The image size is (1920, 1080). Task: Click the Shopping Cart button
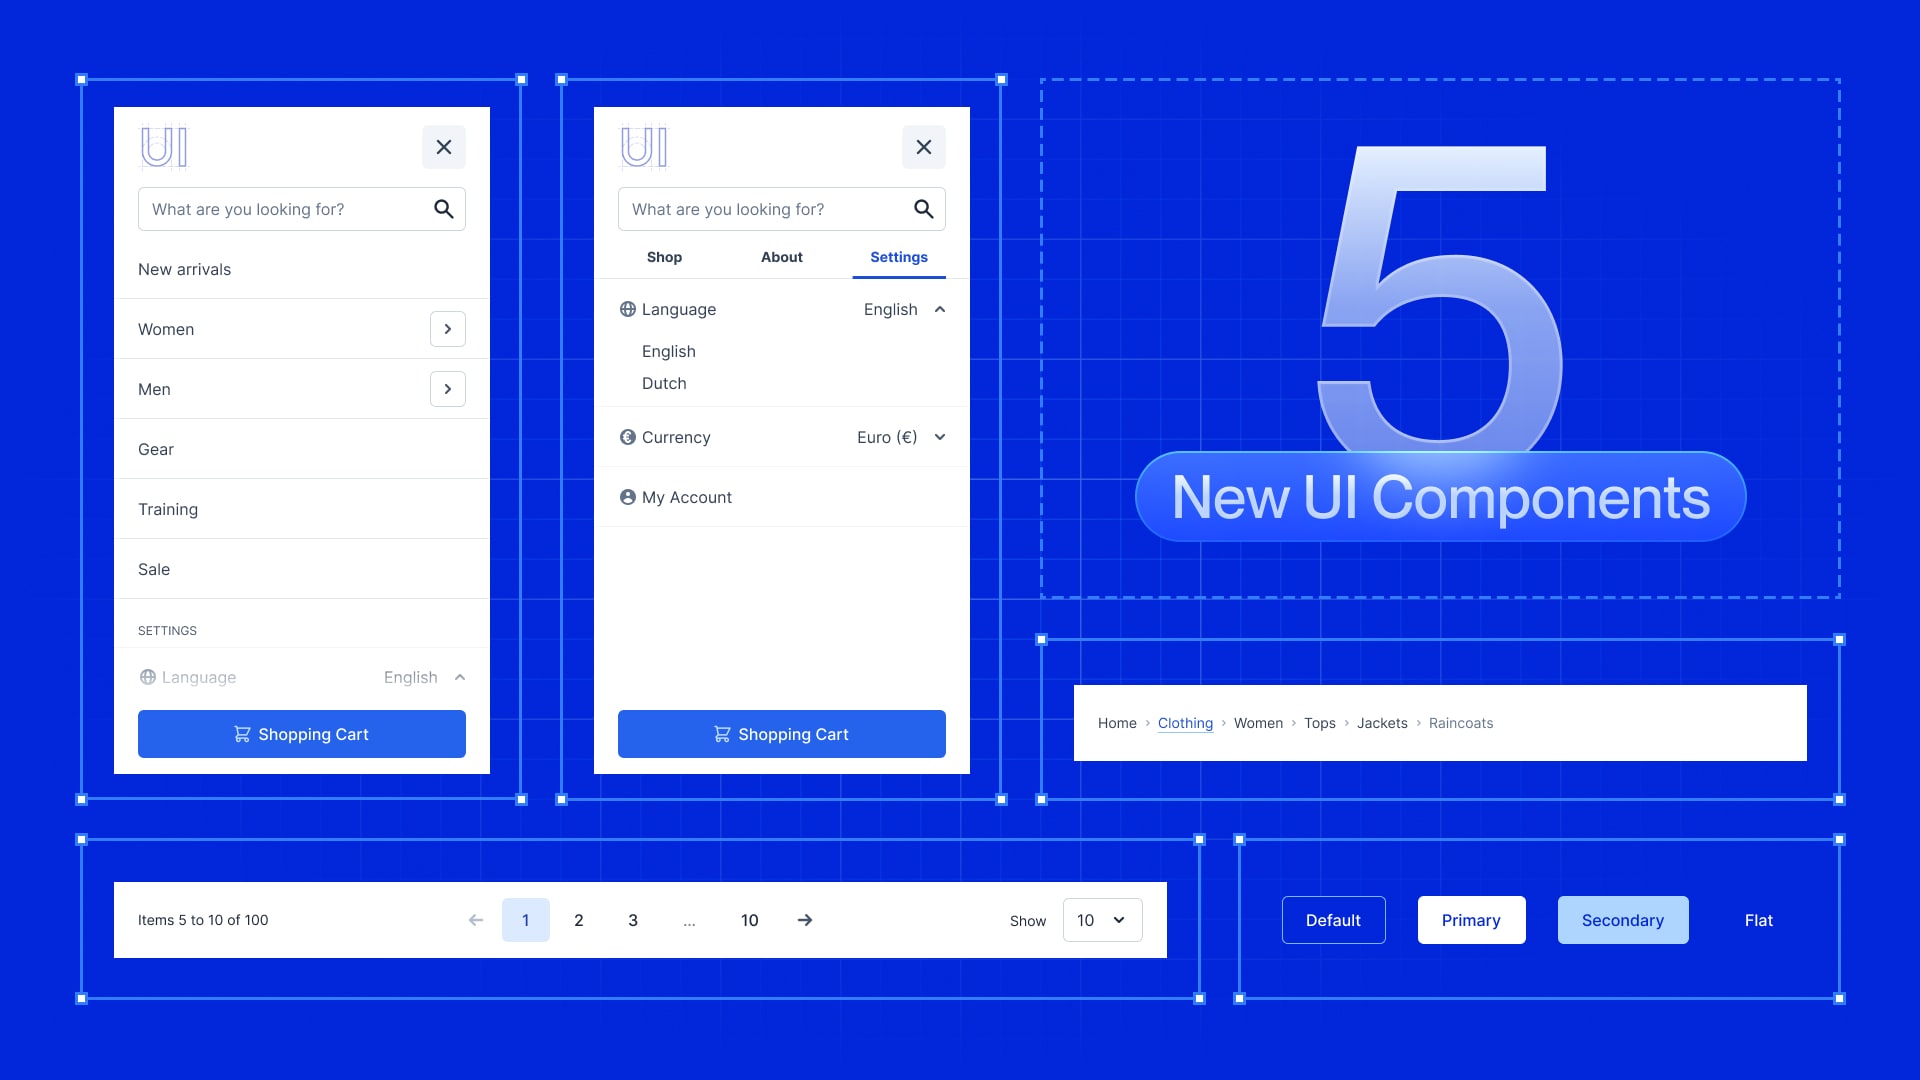pos(302,733)
